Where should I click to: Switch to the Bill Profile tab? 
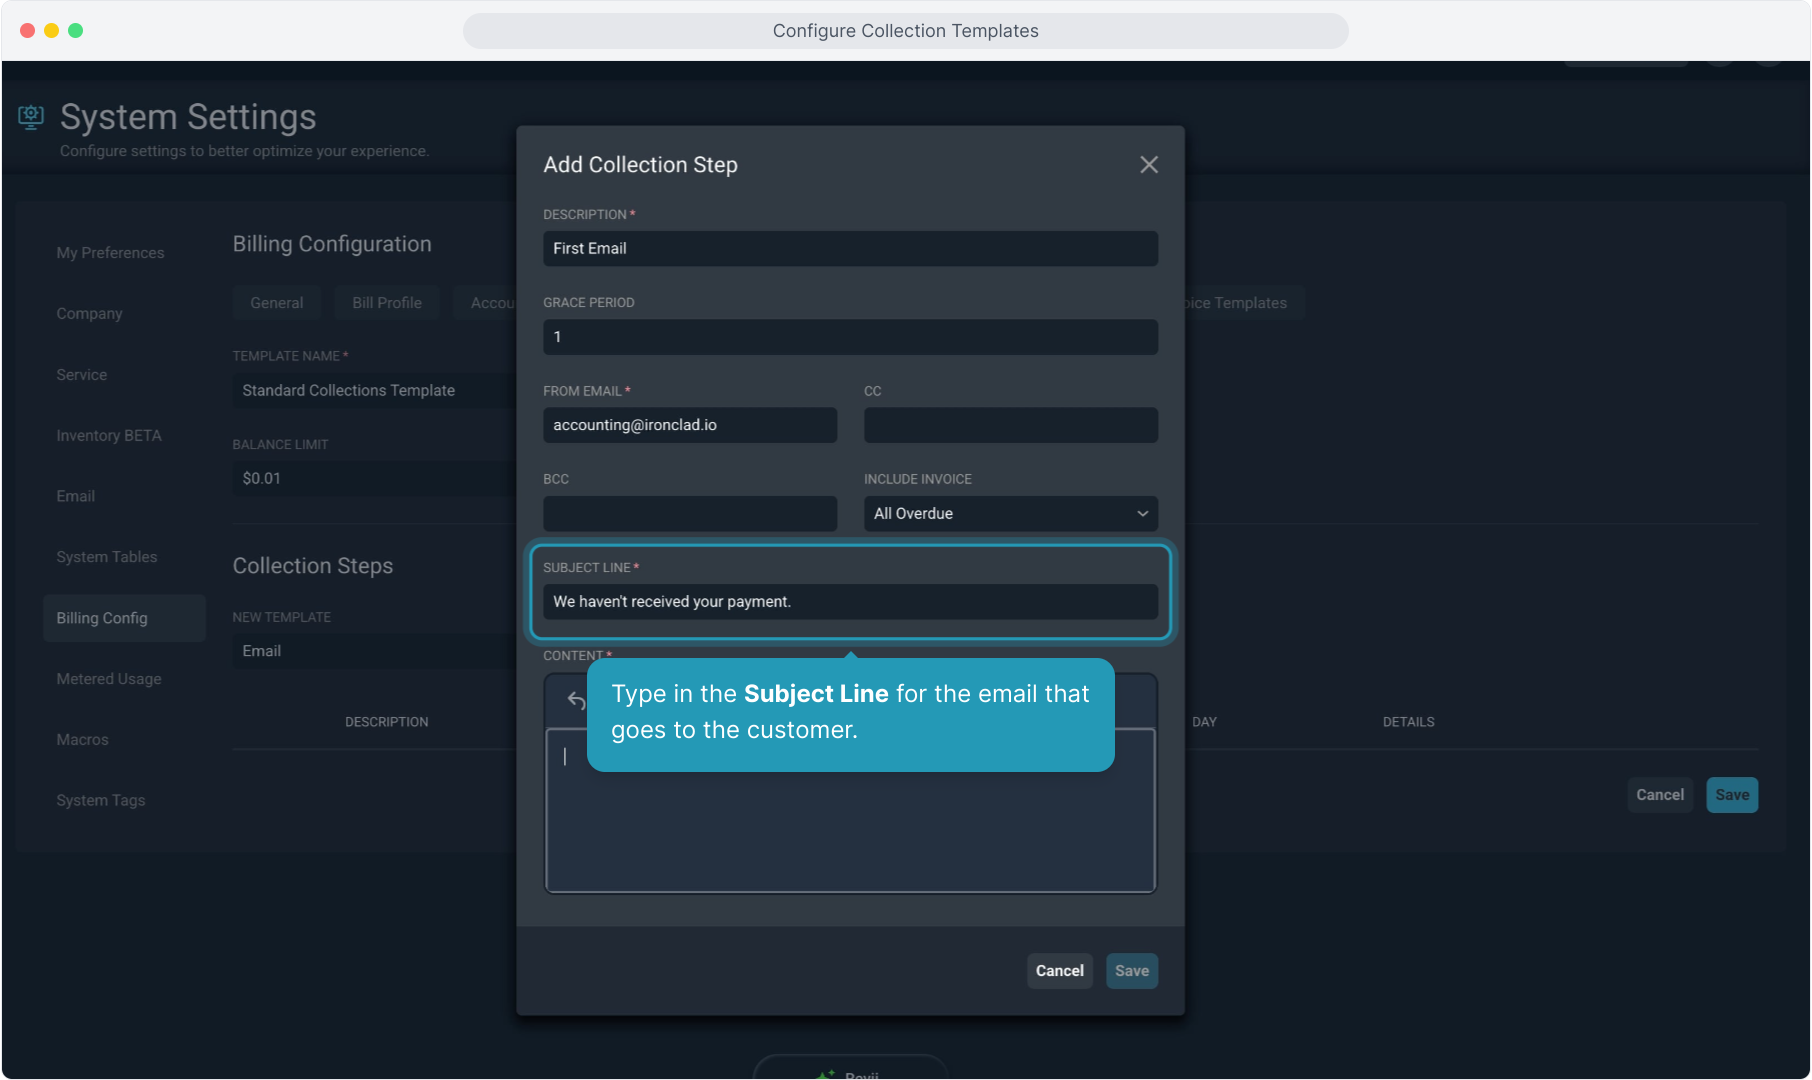(x=386, y=303)
